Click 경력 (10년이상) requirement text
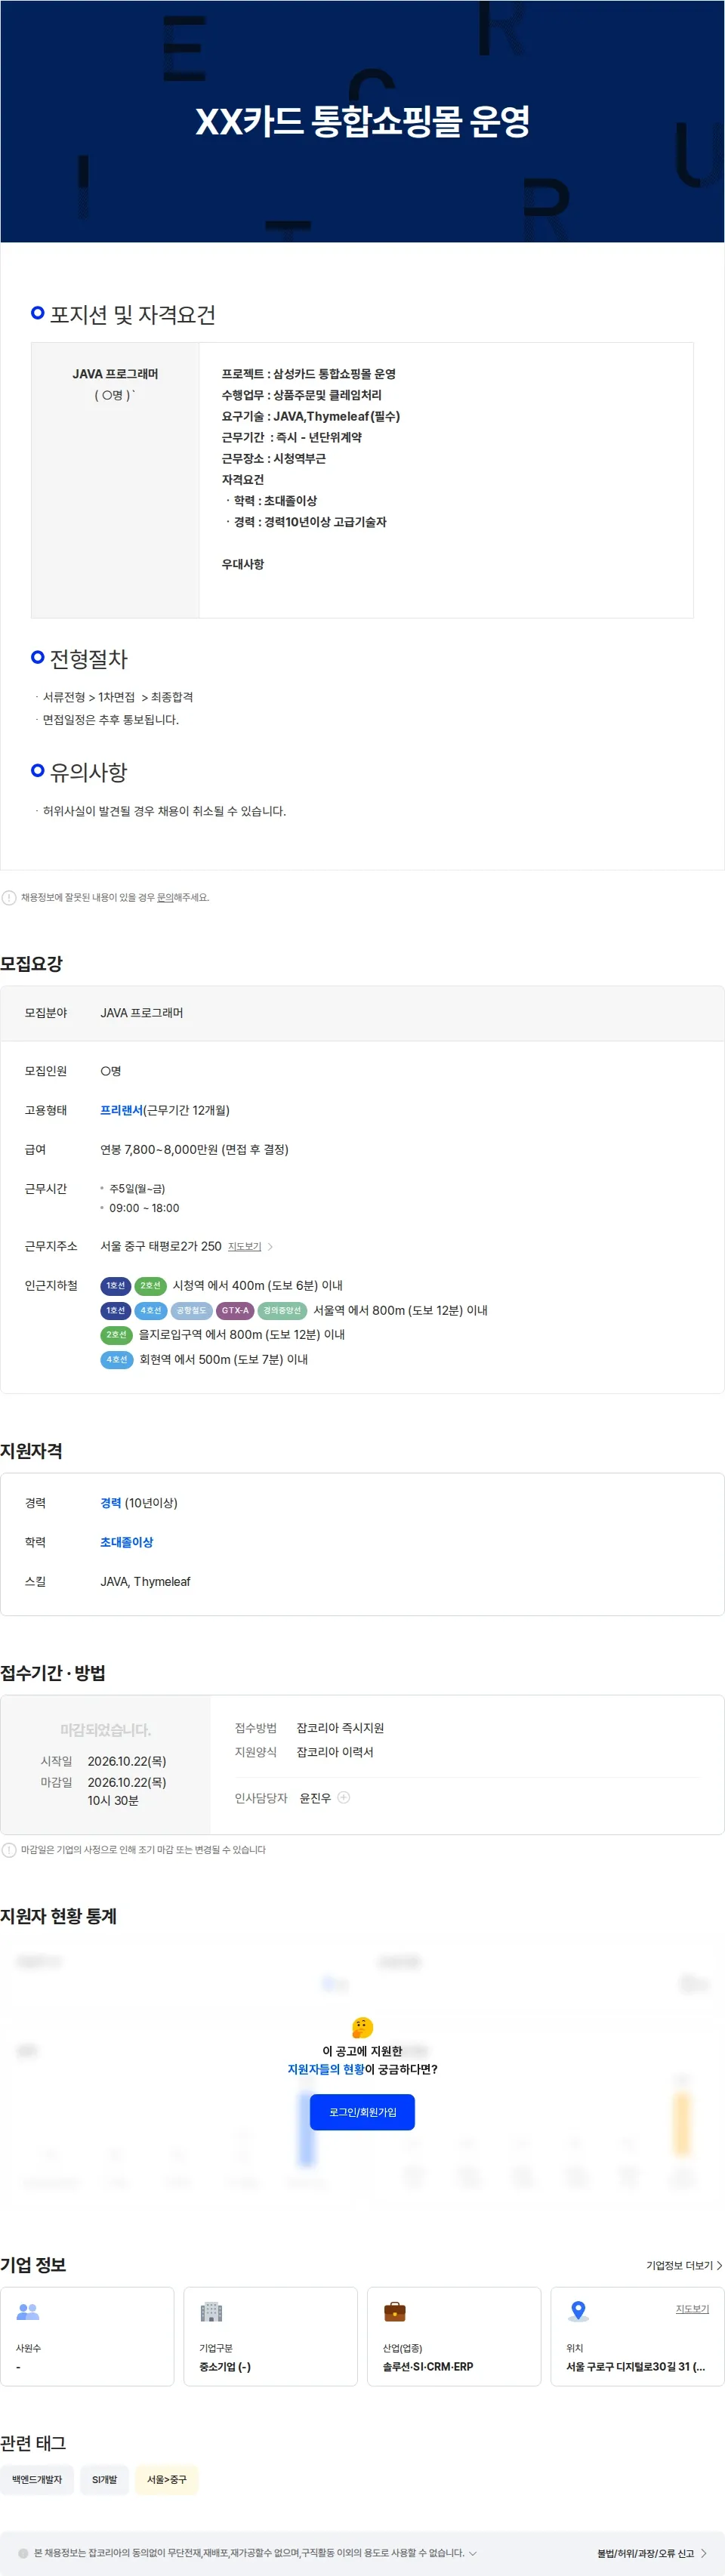Screen dimensions: 725x2576 tap(139, 1503)
